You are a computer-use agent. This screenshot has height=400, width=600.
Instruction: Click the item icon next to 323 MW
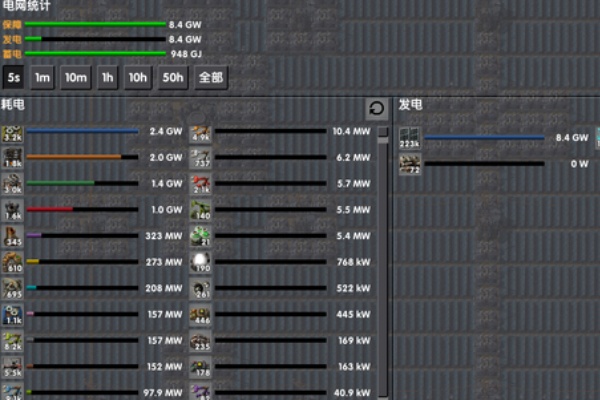[x=13, y=237]
